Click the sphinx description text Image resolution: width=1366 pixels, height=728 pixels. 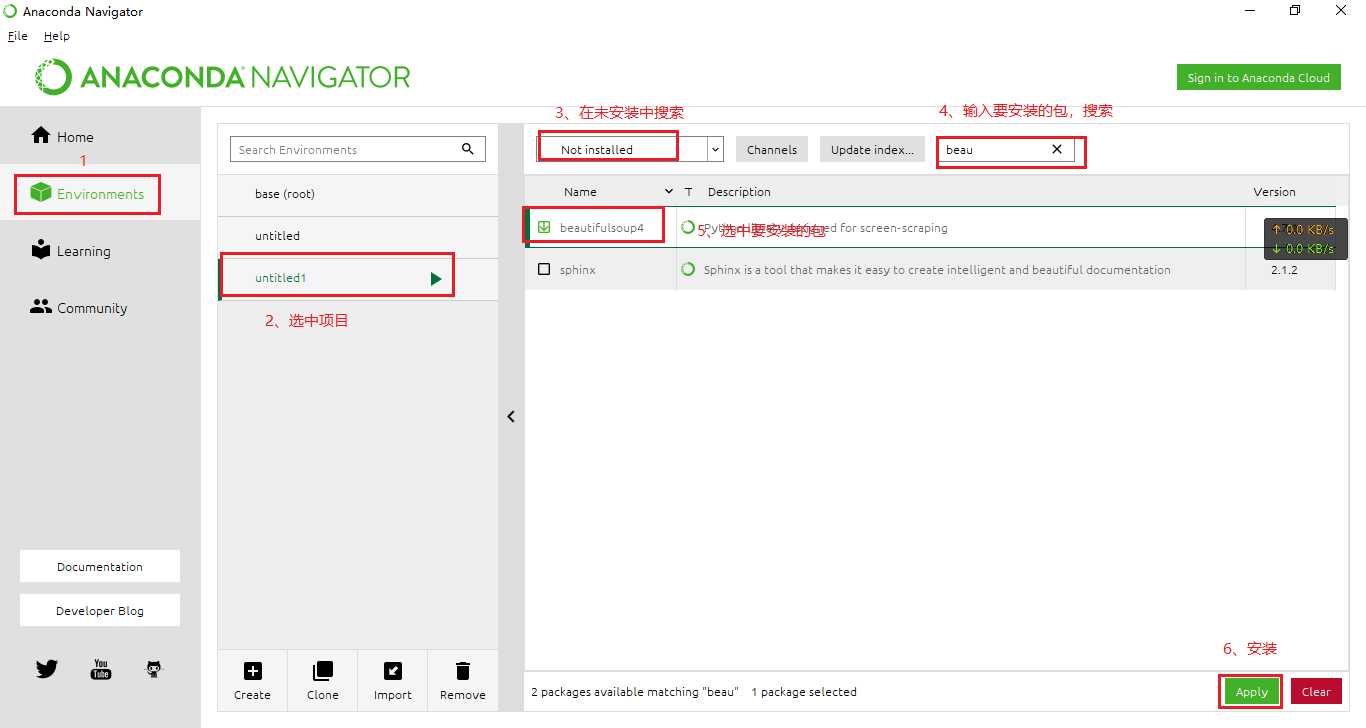click(937, 270)
